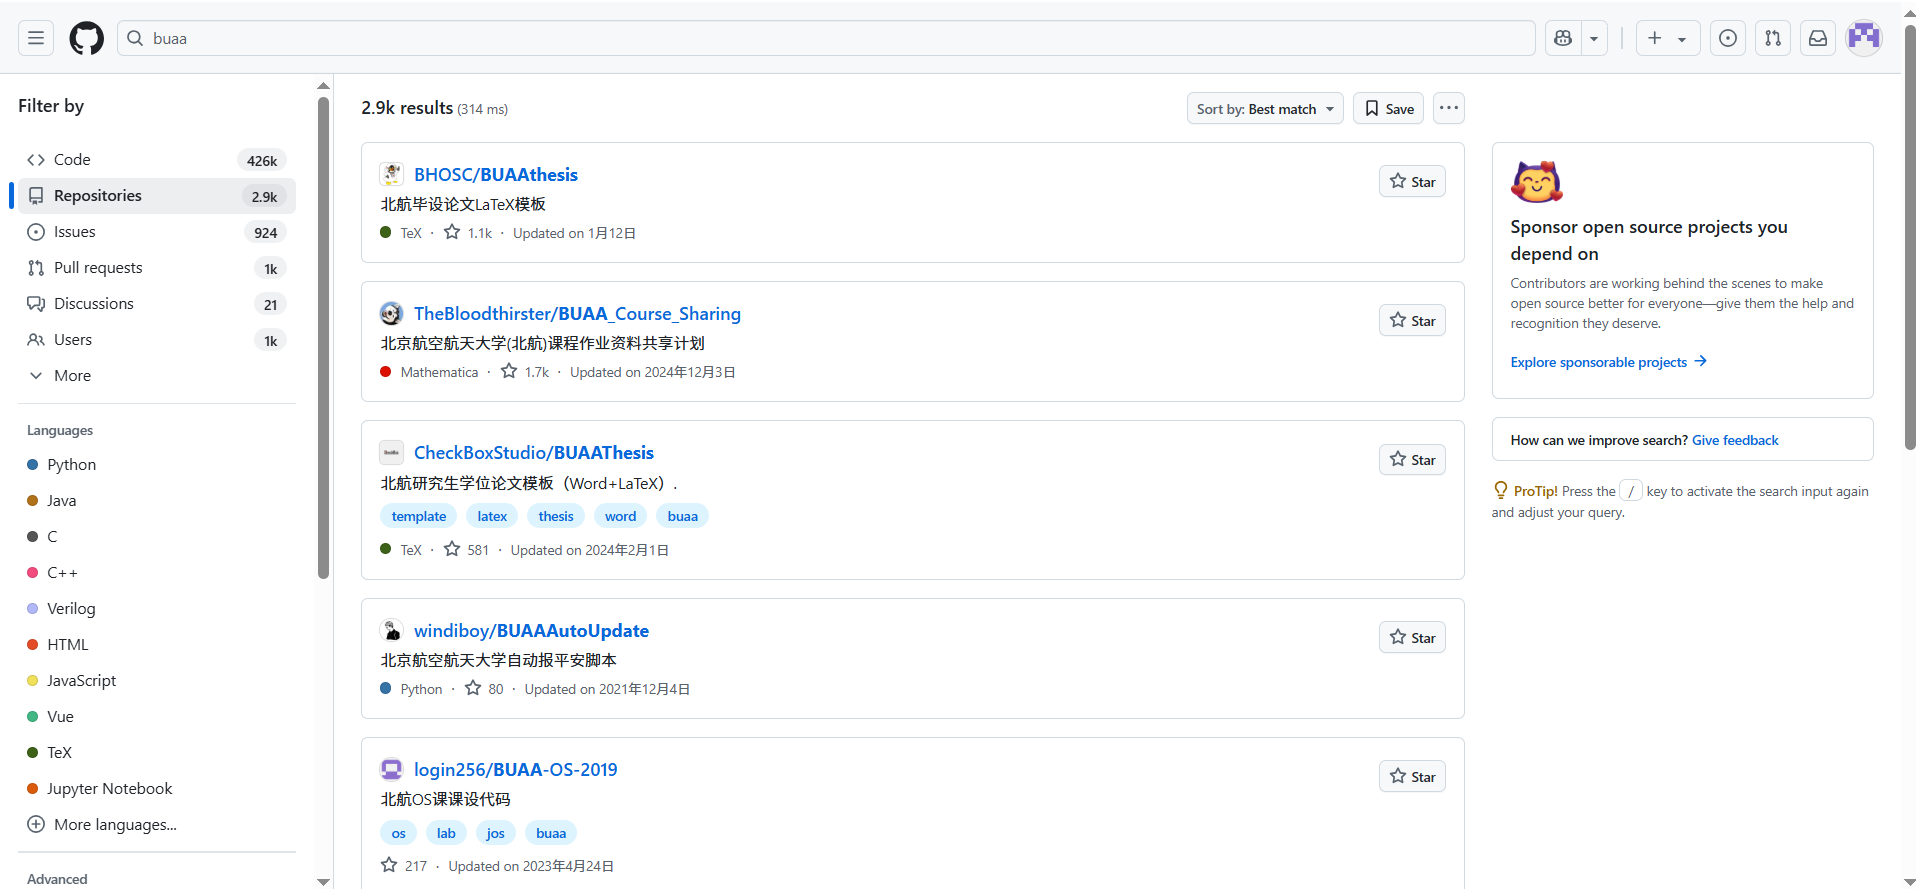Star the login256/BUAA-OS-2019 repository
Image resolution: width=1916 pixels, height=889 pixels.
[x=1412, y=777]
